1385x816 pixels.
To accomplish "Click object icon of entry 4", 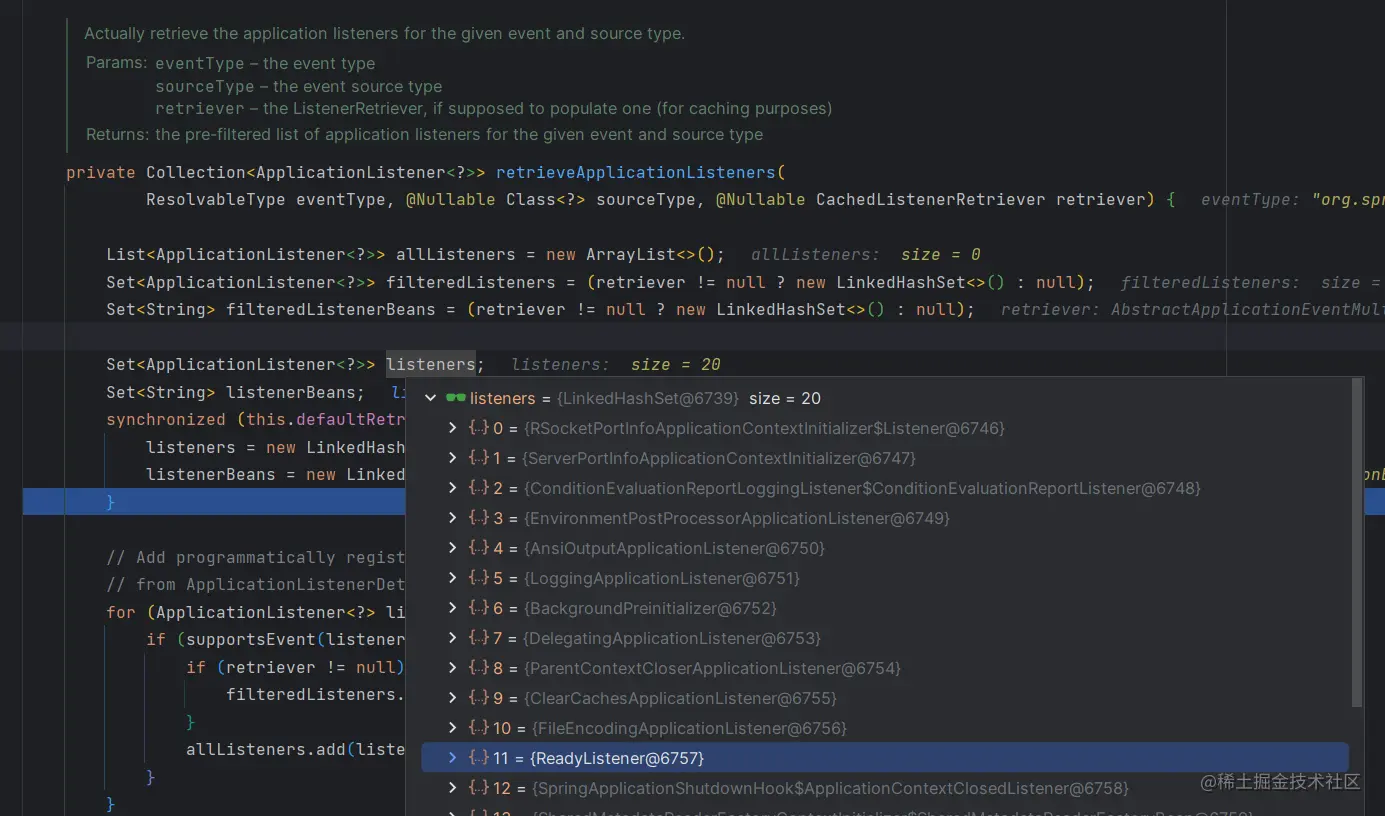I will pyautogui.click(x=478, y=548).
